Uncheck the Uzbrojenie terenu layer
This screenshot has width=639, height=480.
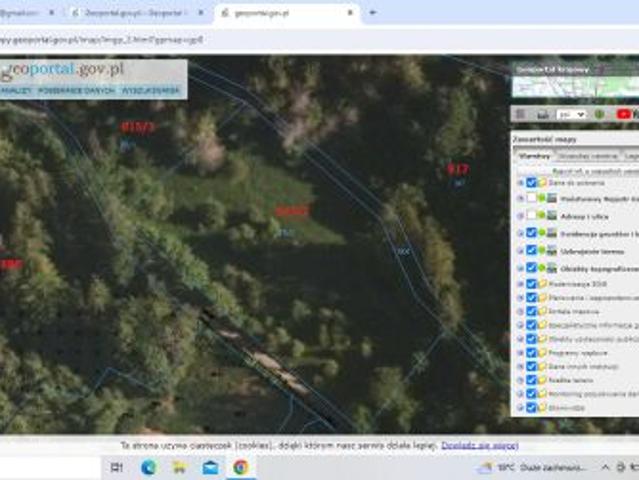coord(531,250)
